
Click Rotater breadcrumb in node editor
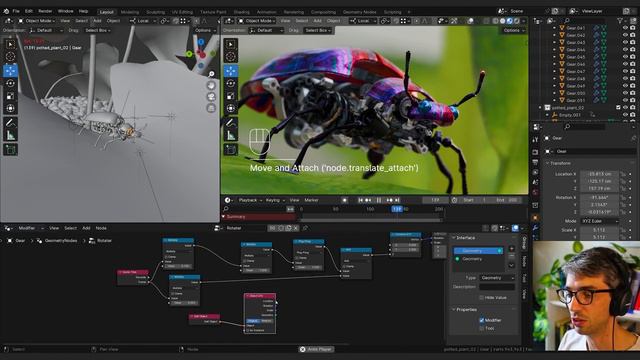pos(104,240)
